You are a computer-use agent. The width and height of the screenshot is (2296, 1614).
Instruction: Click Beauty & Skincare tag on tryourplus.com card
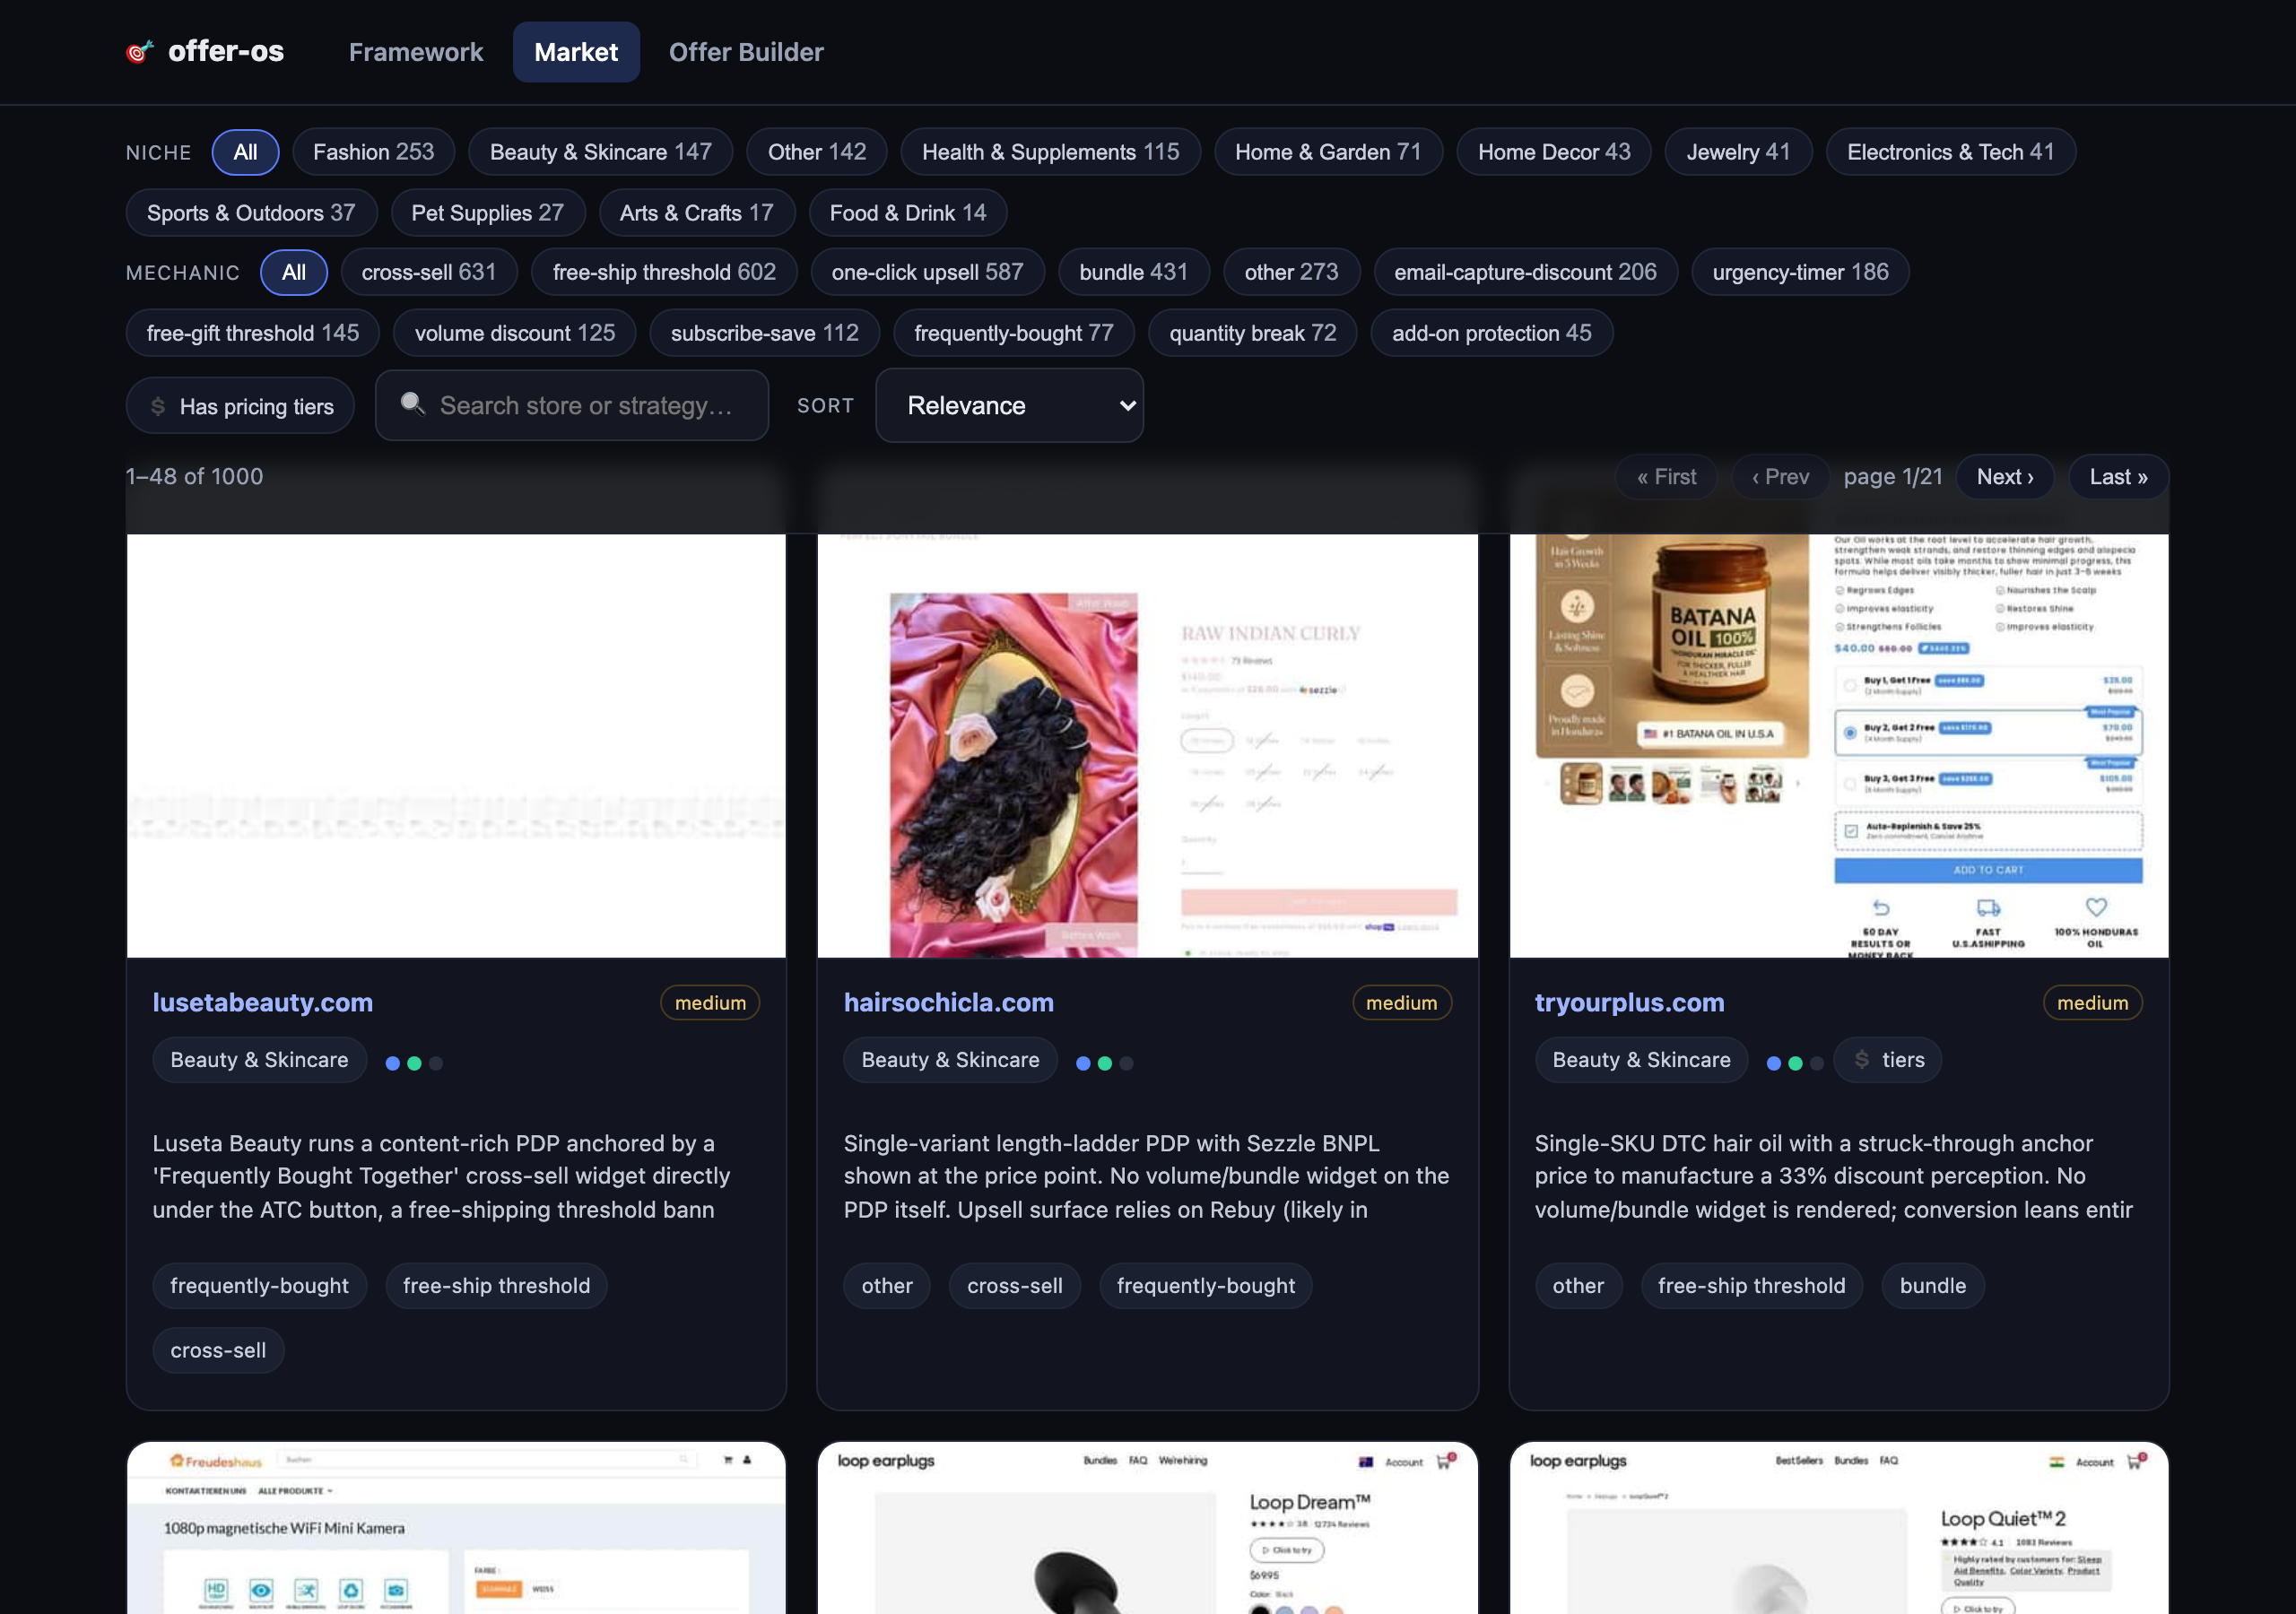coord(1642,1060)
